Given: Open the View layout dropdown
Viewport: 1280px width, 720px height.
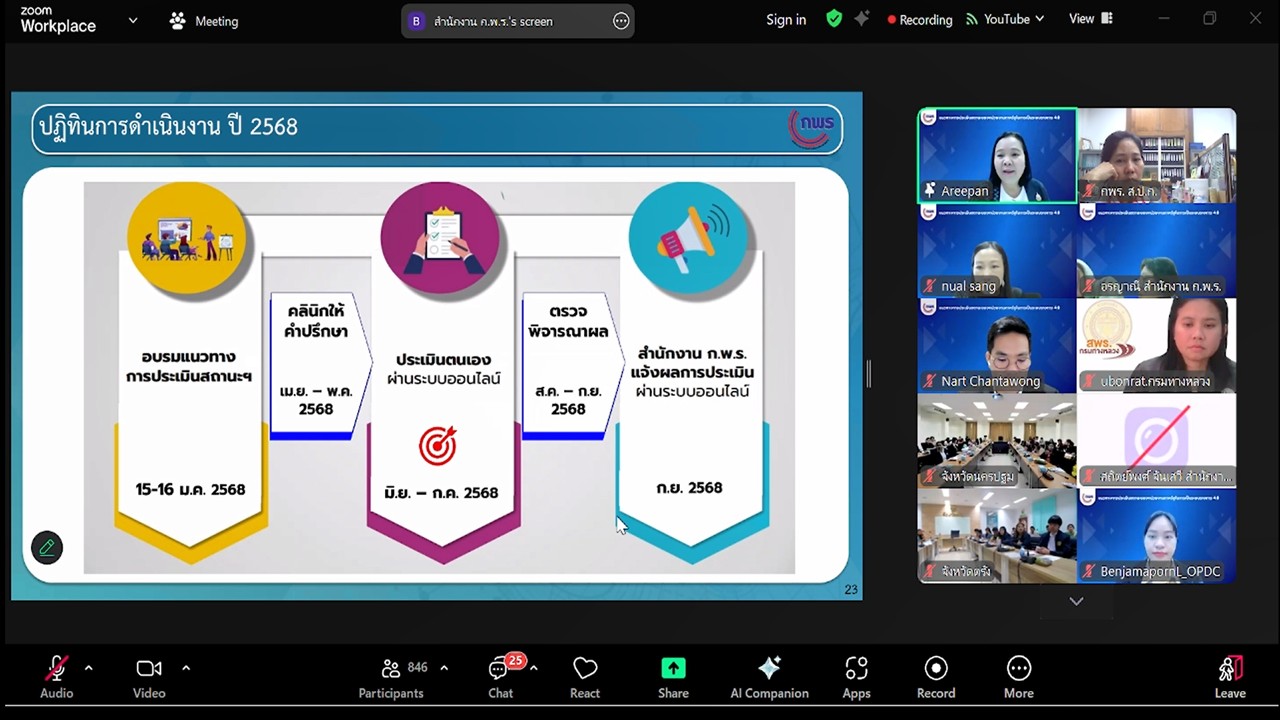Looking at the screenshot, I should pos(1090,19).
